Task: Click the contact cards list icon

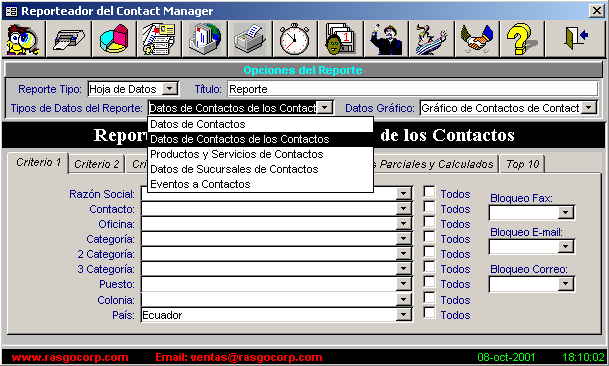Action: click(159, 39)
